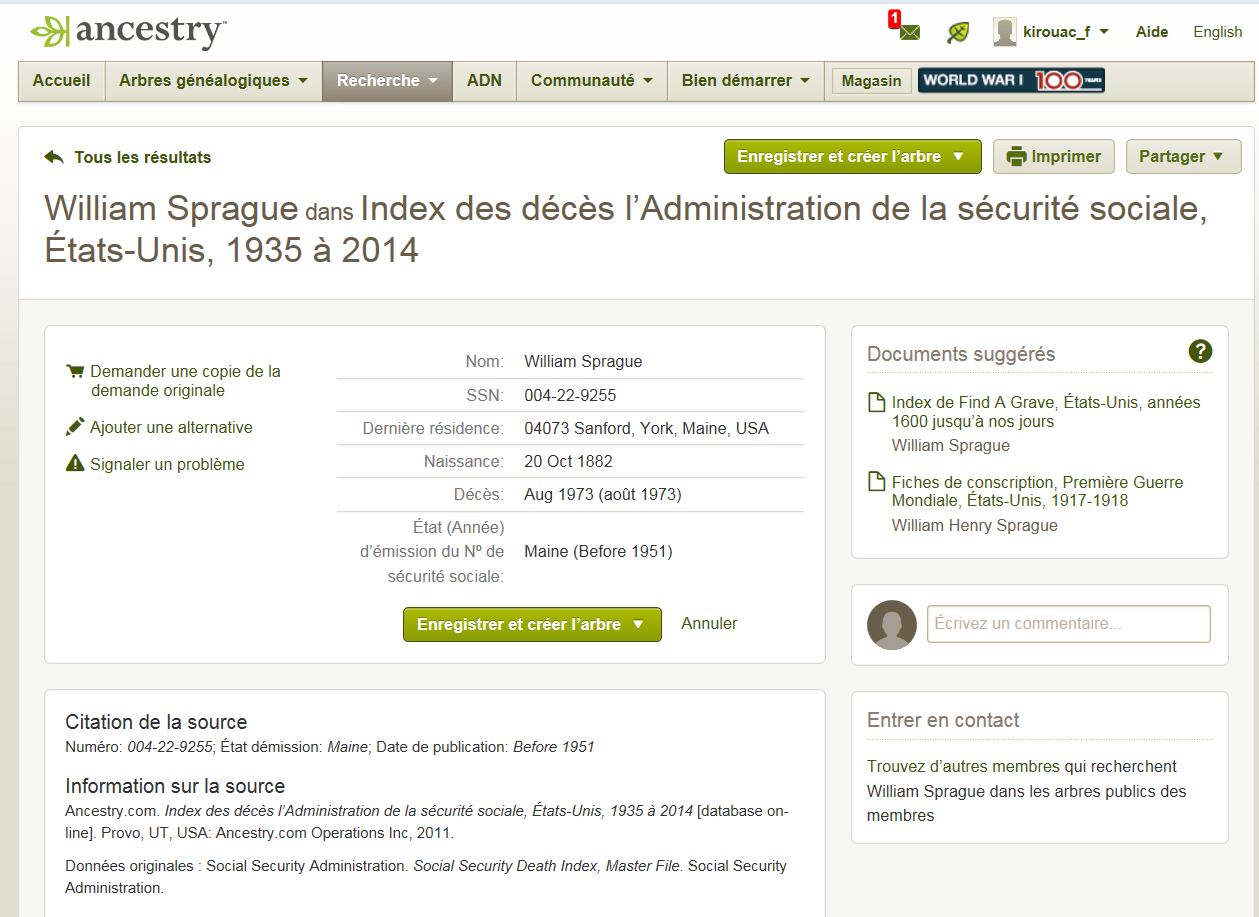Click the name value William Sprague
1259x917 pixels.
tap(583, 362)
